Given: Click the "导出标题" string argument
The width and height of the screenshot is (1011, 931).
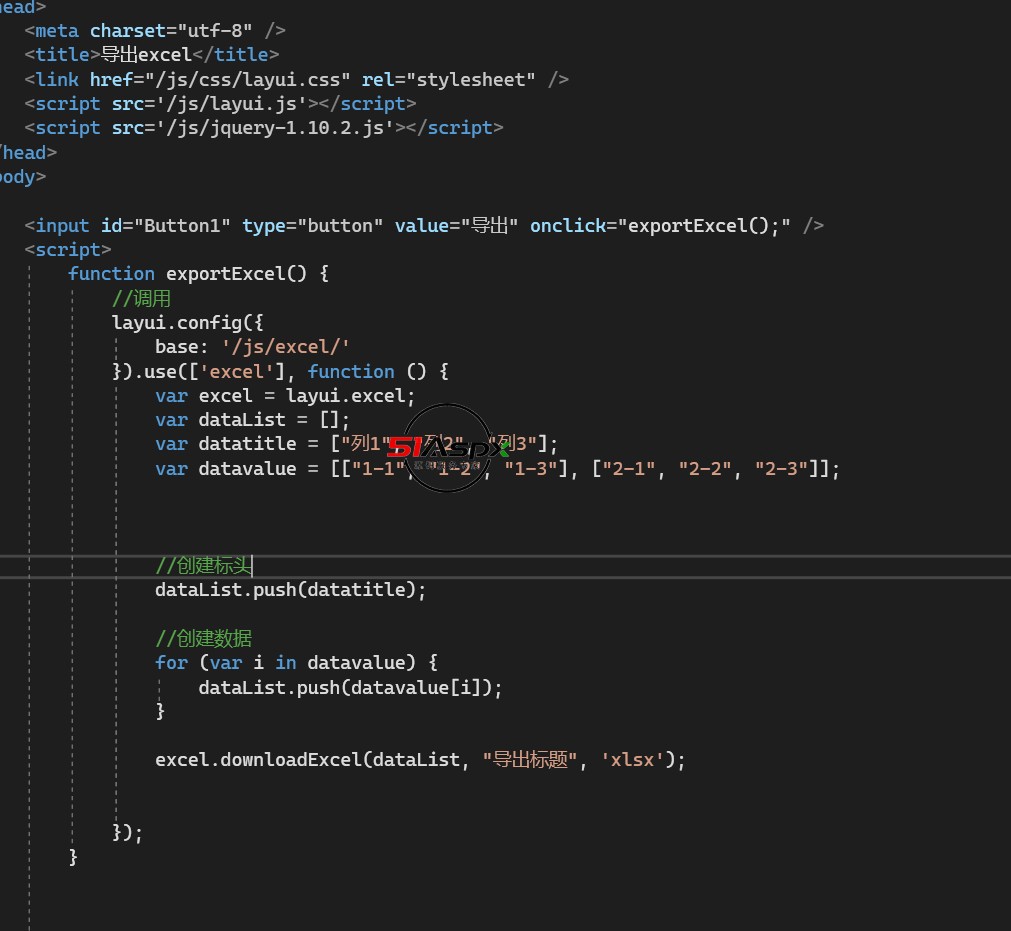Looking at the screenshot, I should coord(530,760).
